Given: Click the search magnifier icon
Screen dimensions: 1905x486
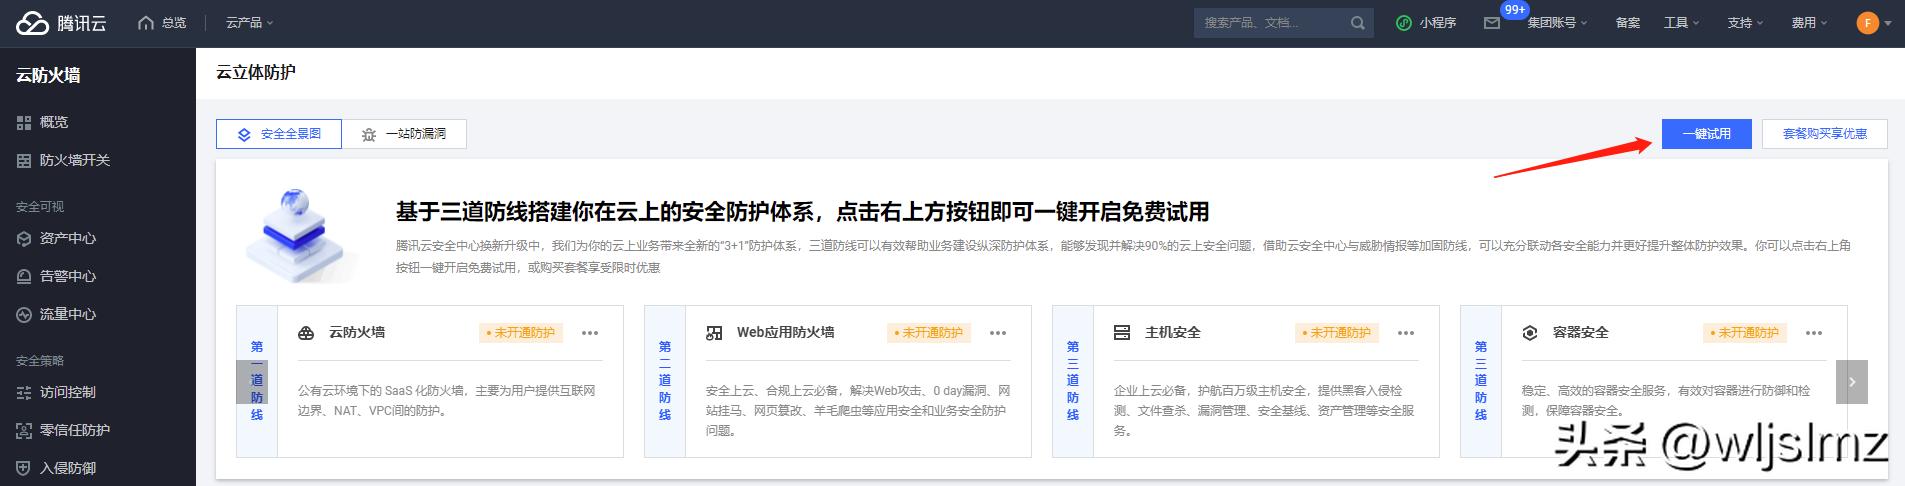Looking at the screenshot, I should [x=1357, y=23].
